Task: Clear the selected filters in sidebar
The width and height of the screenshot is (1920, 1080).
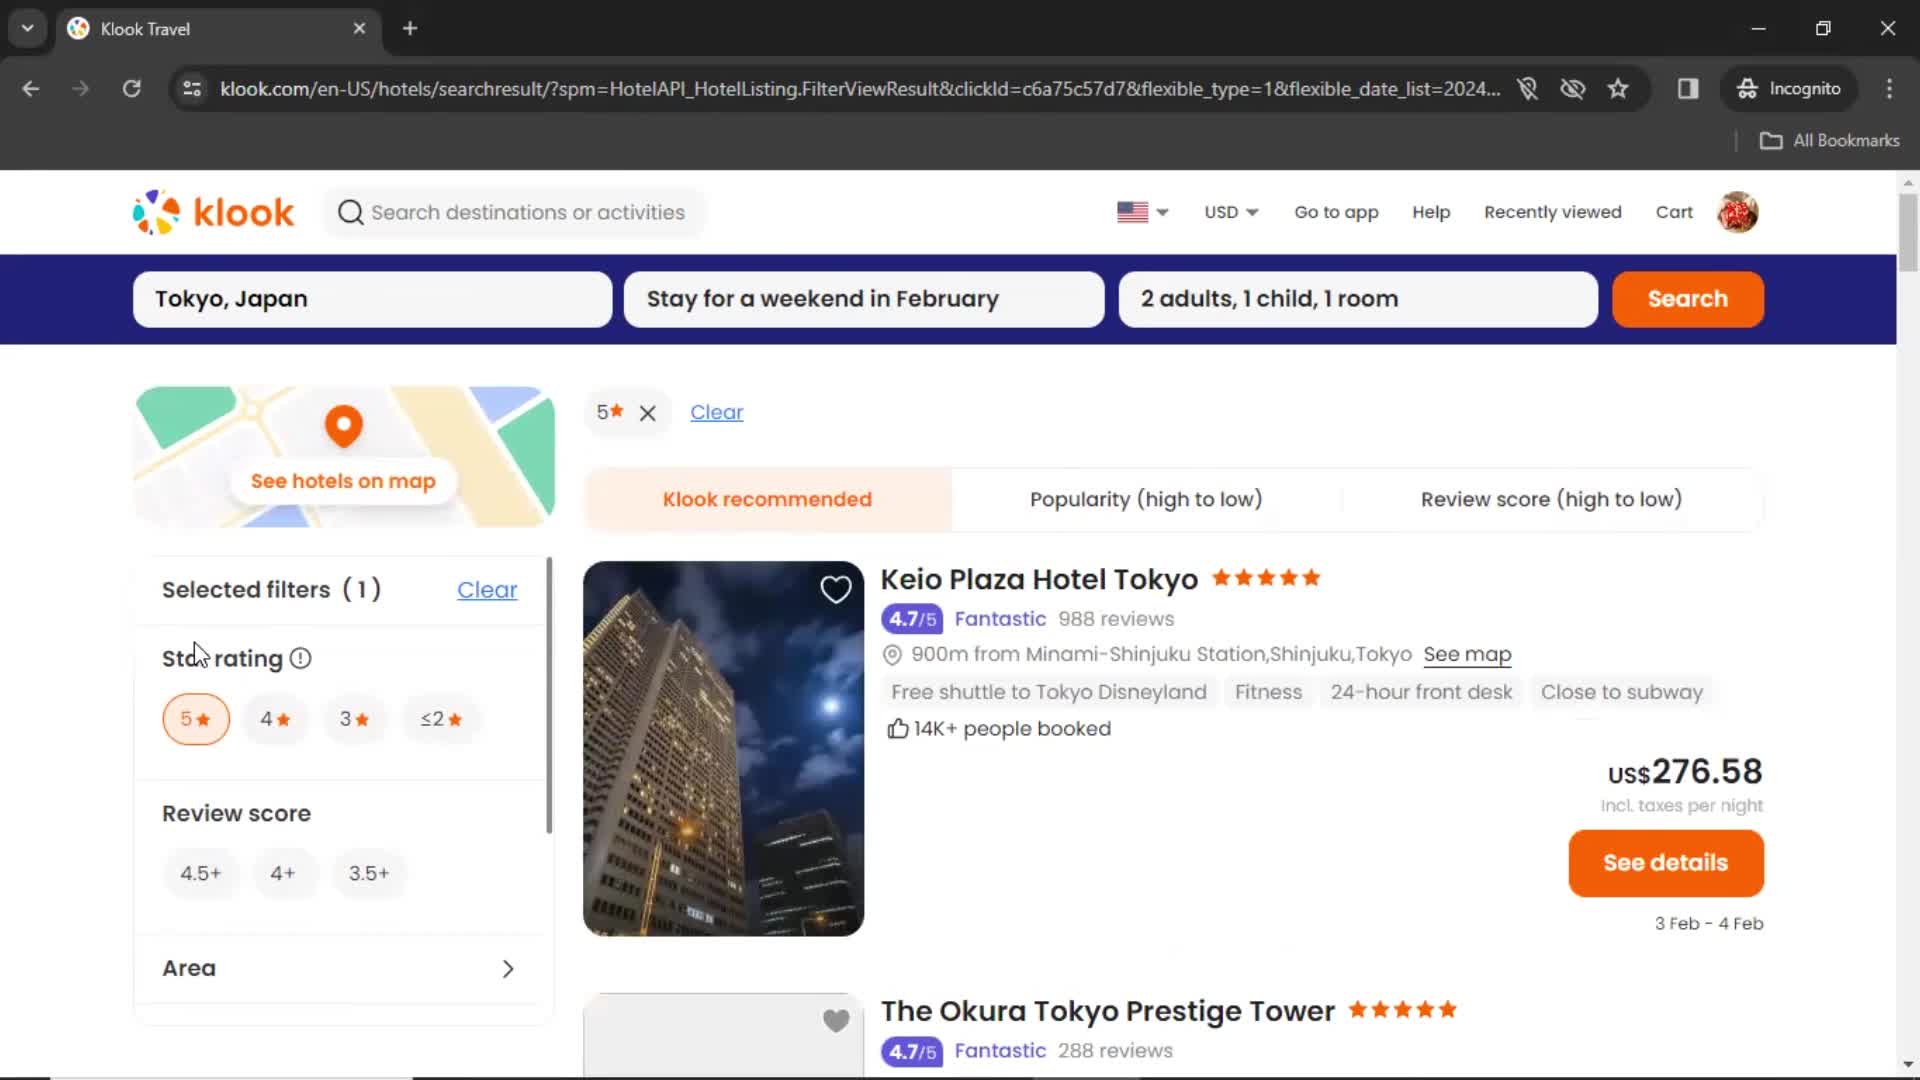Action: [x=487, y=590]
